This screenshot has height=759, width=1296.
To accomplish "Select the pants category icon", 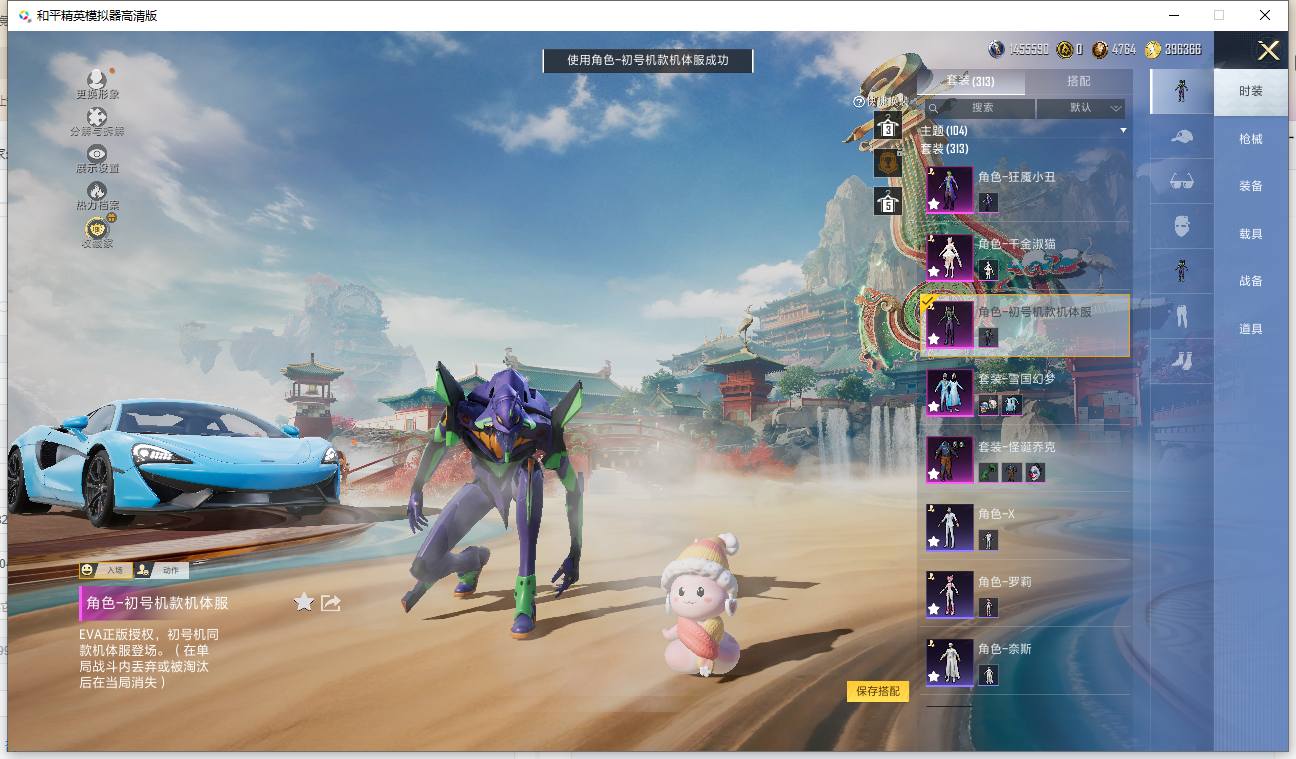I will 1181,316.
